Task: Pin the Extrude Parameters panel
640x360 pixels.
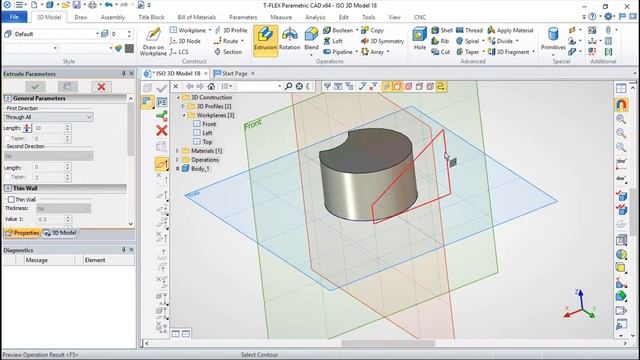Action: pyautogui.click(x=123, y=73)
